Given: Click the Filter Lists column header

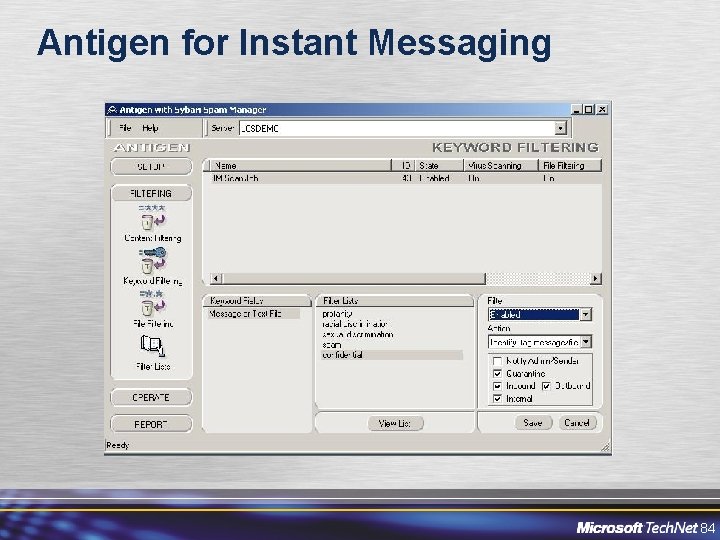Looking at the screenshot, I should click(x=395, y=301).
